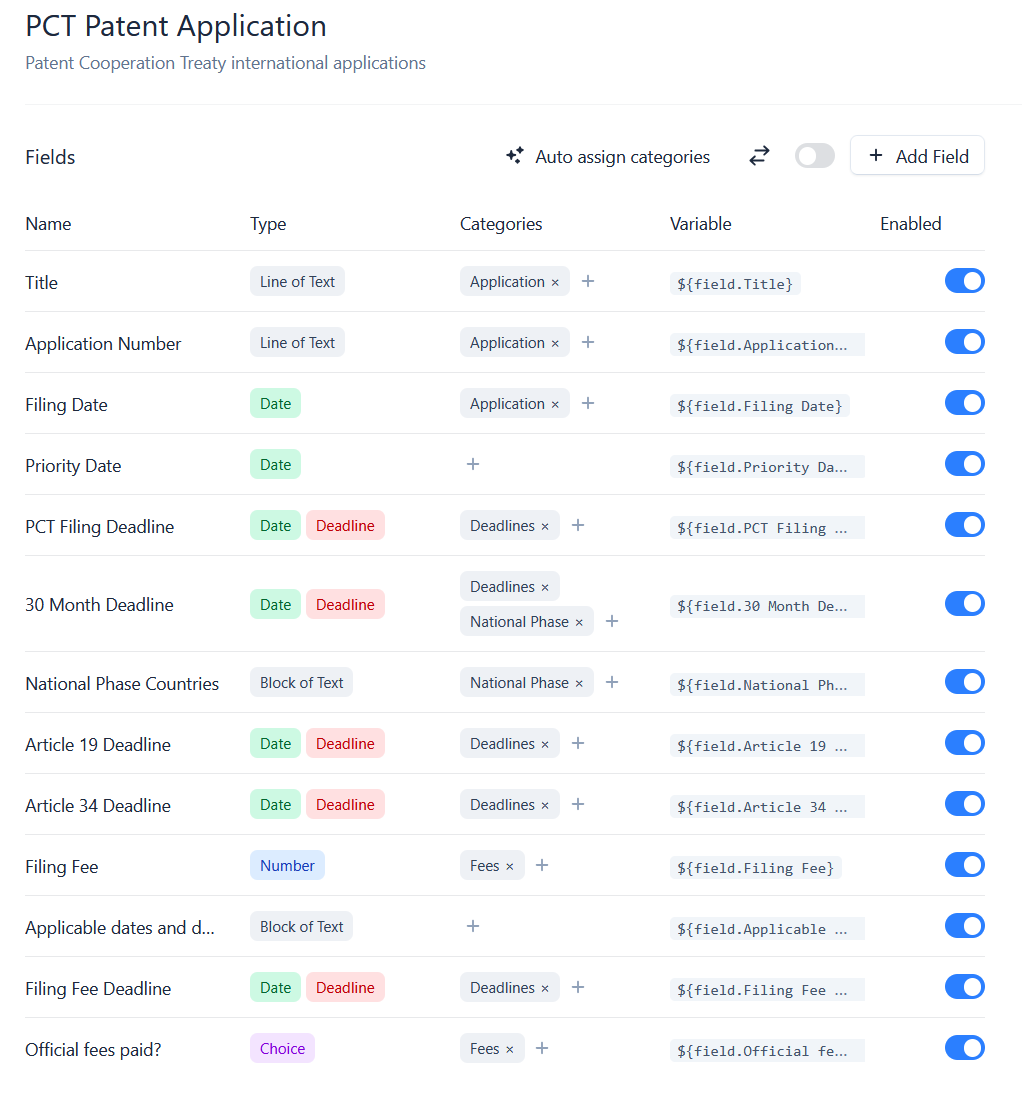1022x1102 pixels.
Task: Click the Date tag on Priority Date row
Action: point(276,465)
